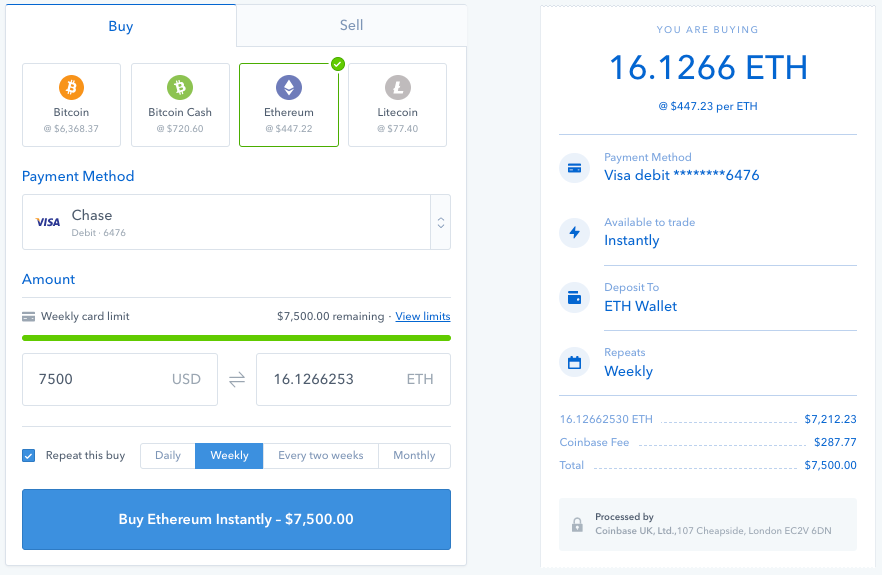Choose the Bitcoin card at $6,368.37
Viewport: 882px width, 575px height.
coord(71,105)
